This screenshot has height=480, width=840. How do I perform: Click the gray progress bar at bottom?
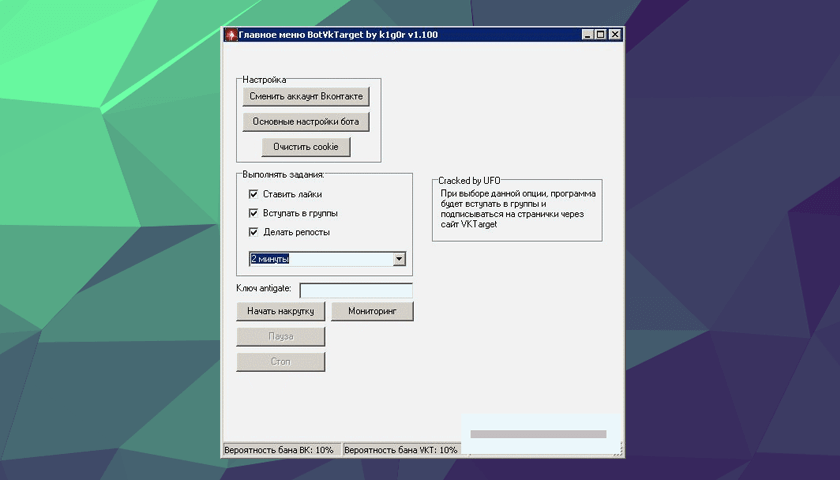tap(538, 434)
